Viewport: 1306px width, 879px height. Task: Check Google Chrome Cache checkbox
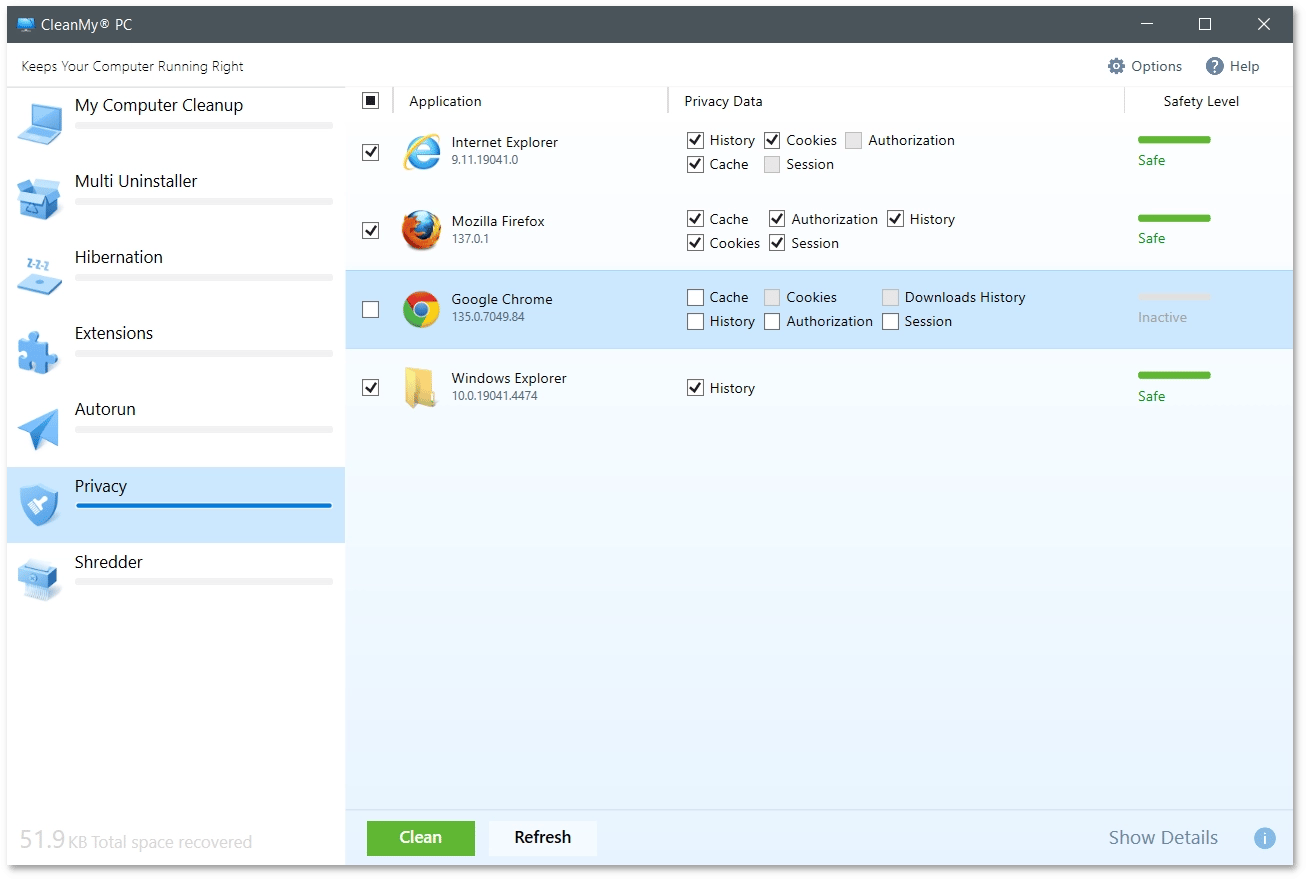(696, 297)
